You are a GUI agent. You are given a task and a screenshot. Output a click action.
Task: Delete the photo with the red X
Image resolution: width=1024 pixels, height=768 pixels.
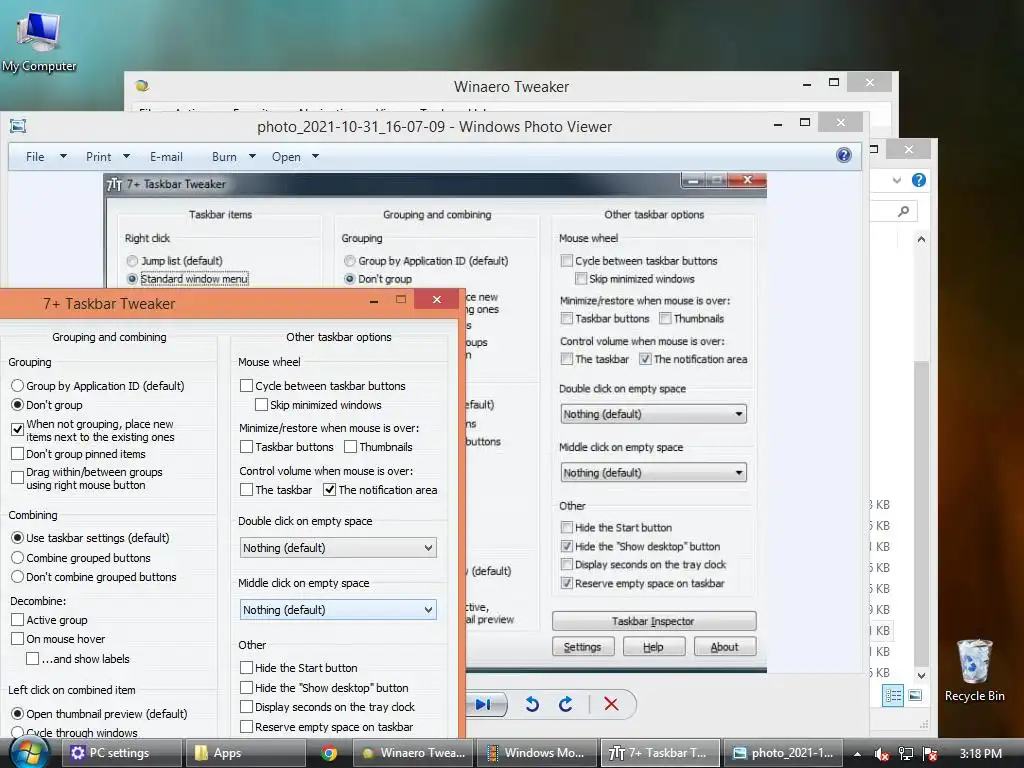pos(611,704)
